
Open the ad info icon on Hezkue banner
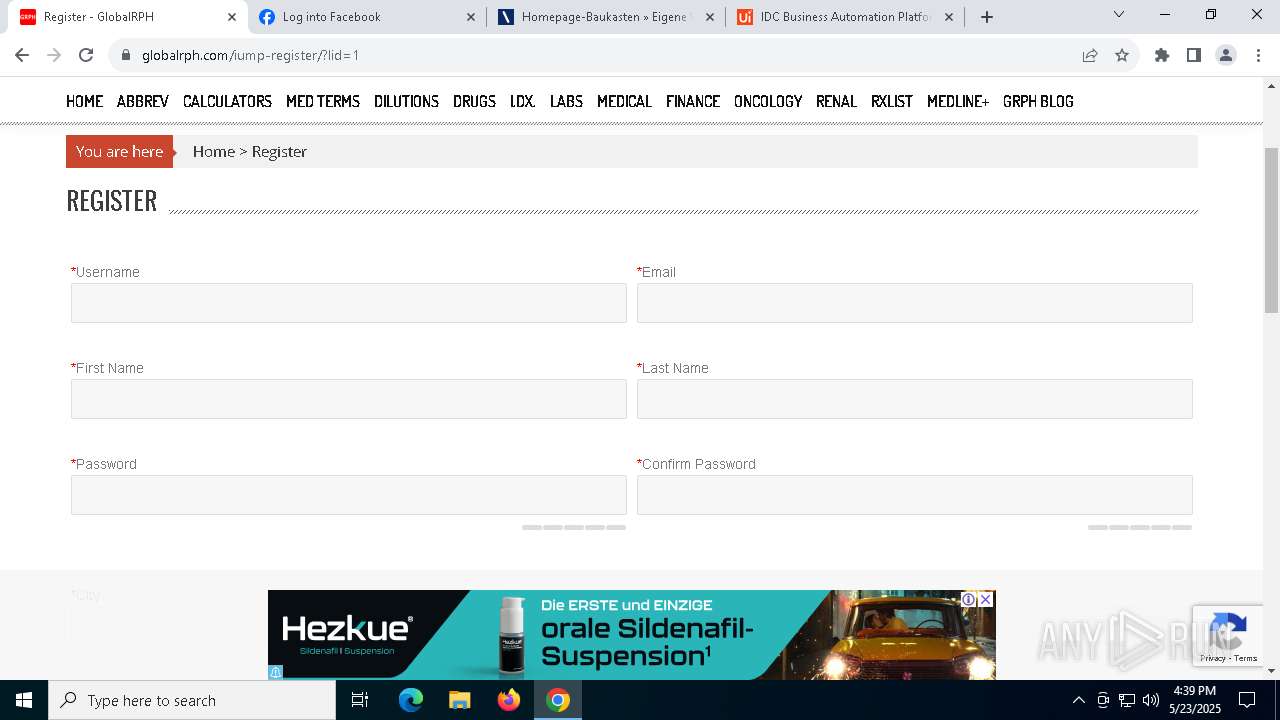[969, 599]
